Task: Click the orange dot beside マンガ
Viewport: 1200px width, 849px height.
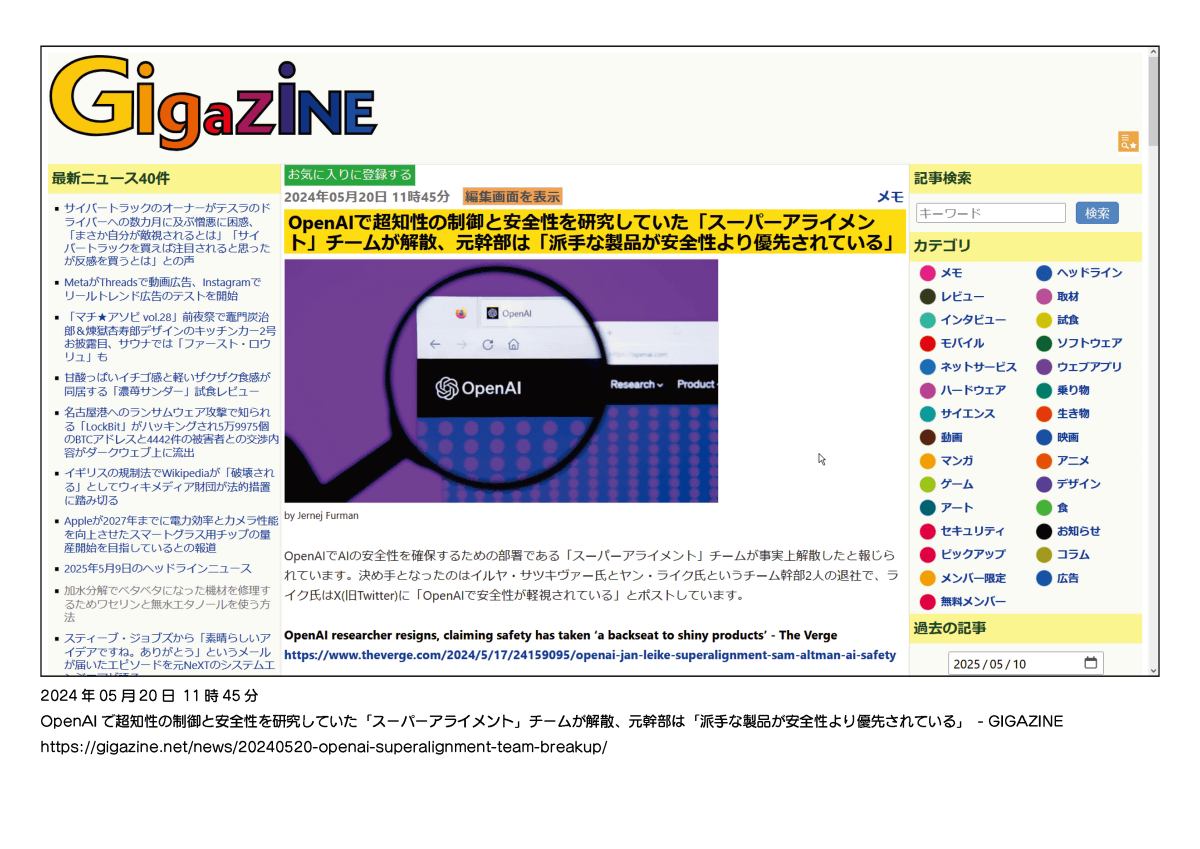Action: click(928, 461)
